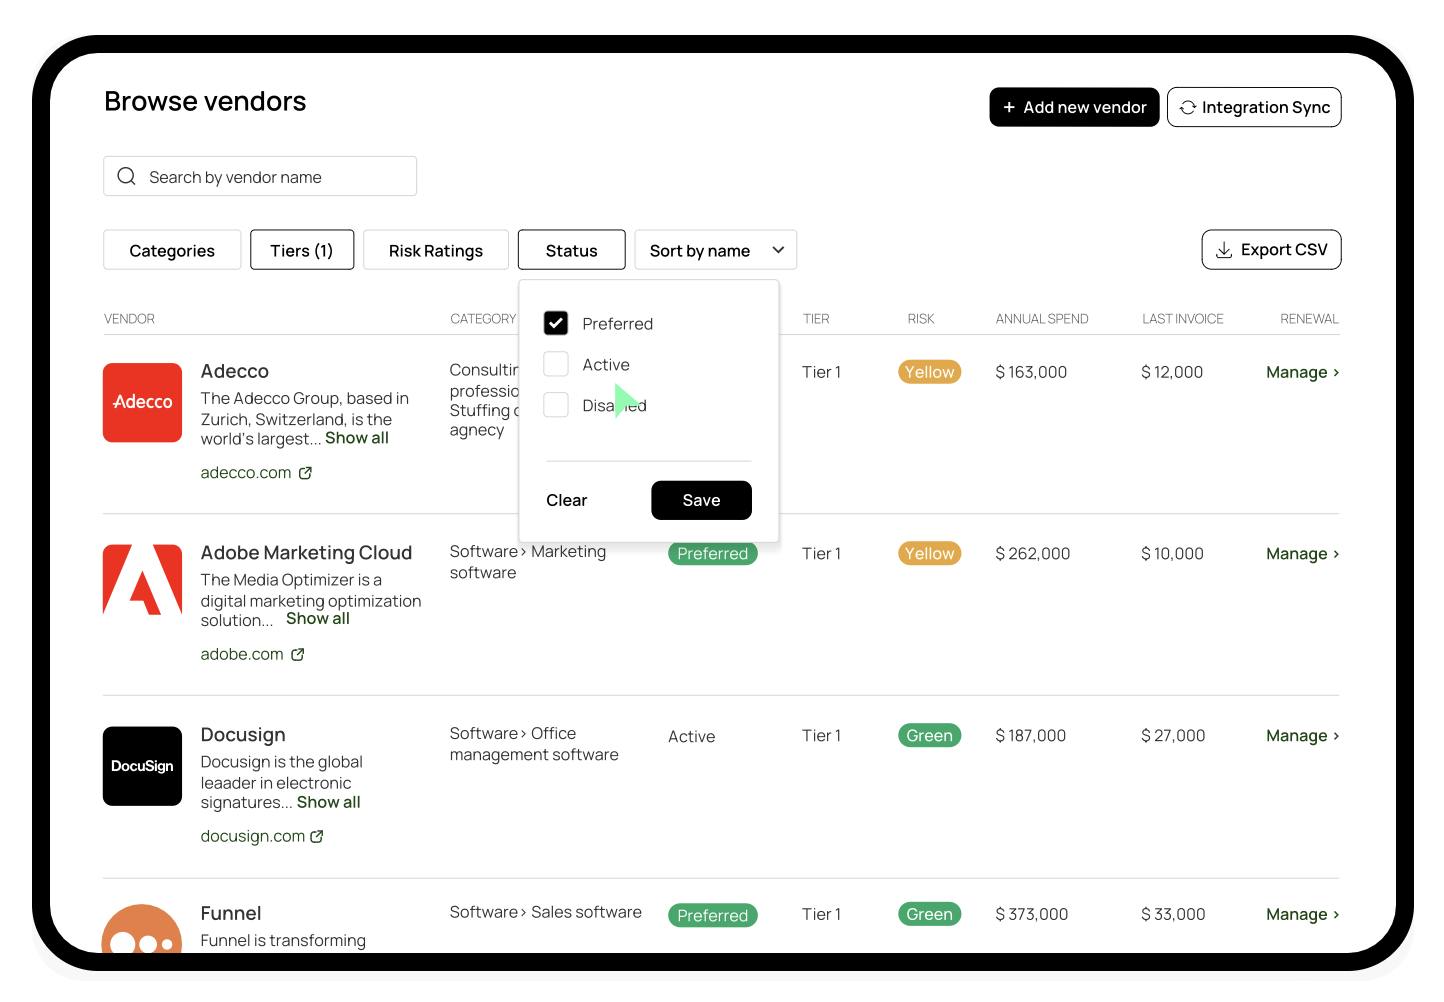This screenshot has width=1444, height=1002.
Task: Open docusign.com external link icon
Action: tap(317, 837)
